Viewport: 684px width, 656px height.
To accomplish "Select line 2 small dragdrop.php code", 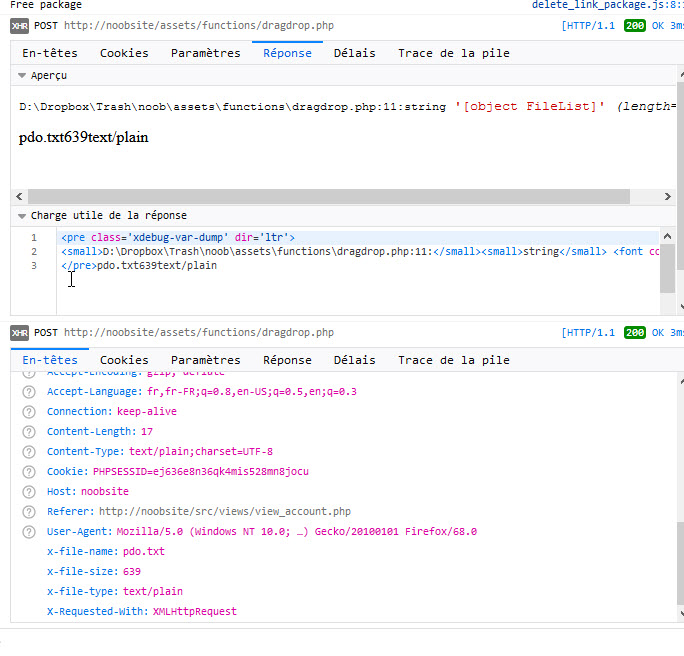I will (x=360, y=252).
